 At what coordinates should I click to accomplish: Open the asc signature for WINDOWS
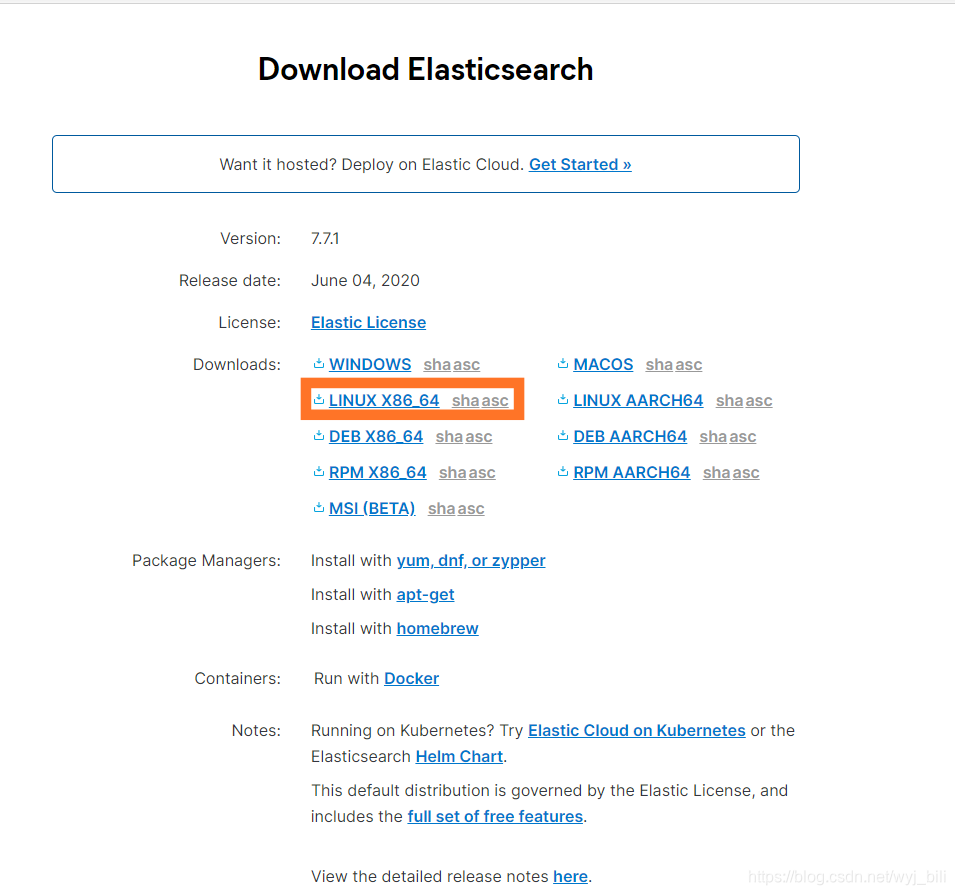tap(467, 364)
